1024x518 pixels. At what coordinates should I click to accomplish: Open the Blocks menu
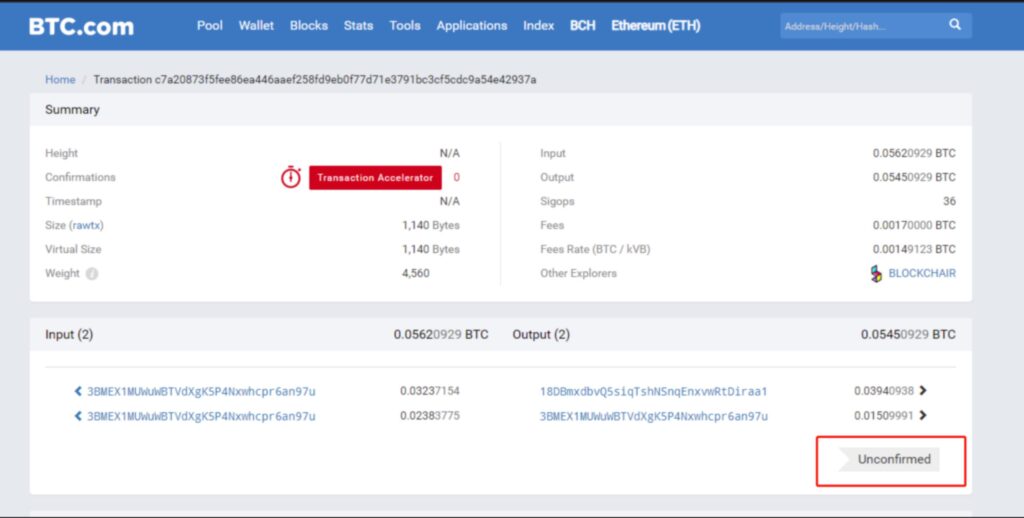(x=309, y=25)
